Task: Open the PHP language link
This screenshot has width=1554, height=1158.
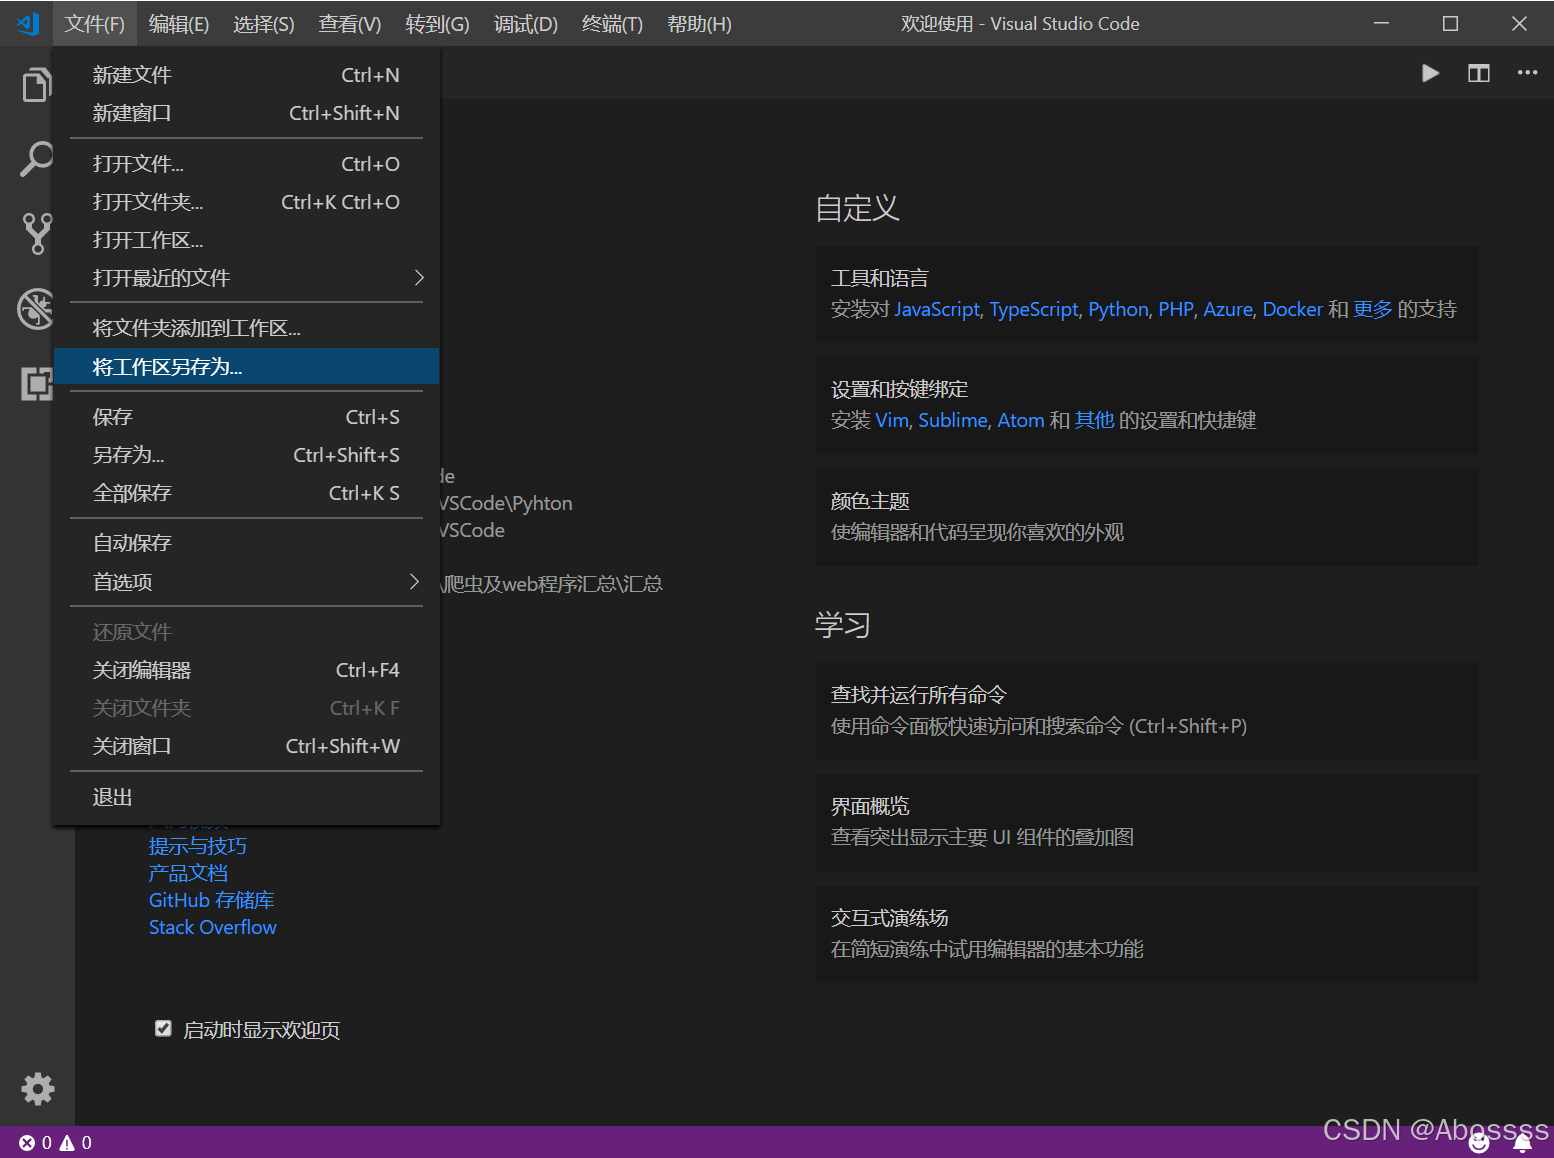Action: point(1176,309)
